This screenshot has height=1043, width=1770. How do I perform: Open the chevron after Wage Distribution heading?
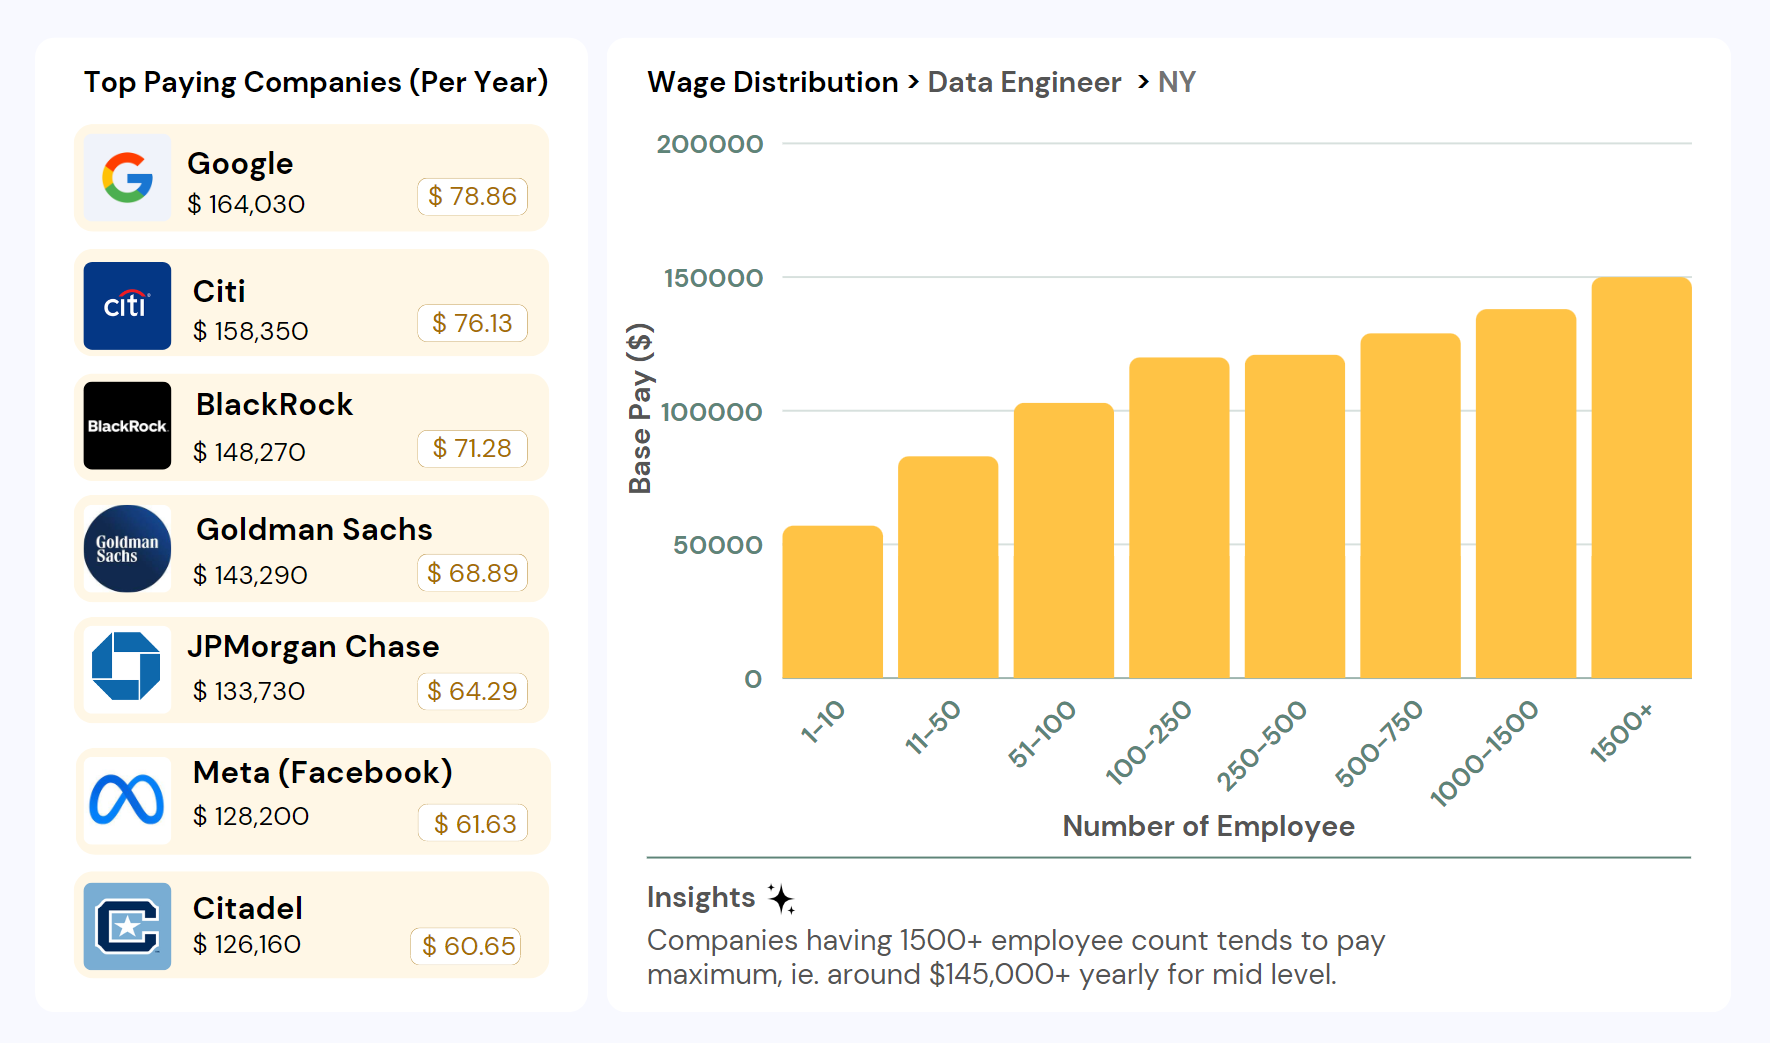(912, 83)
